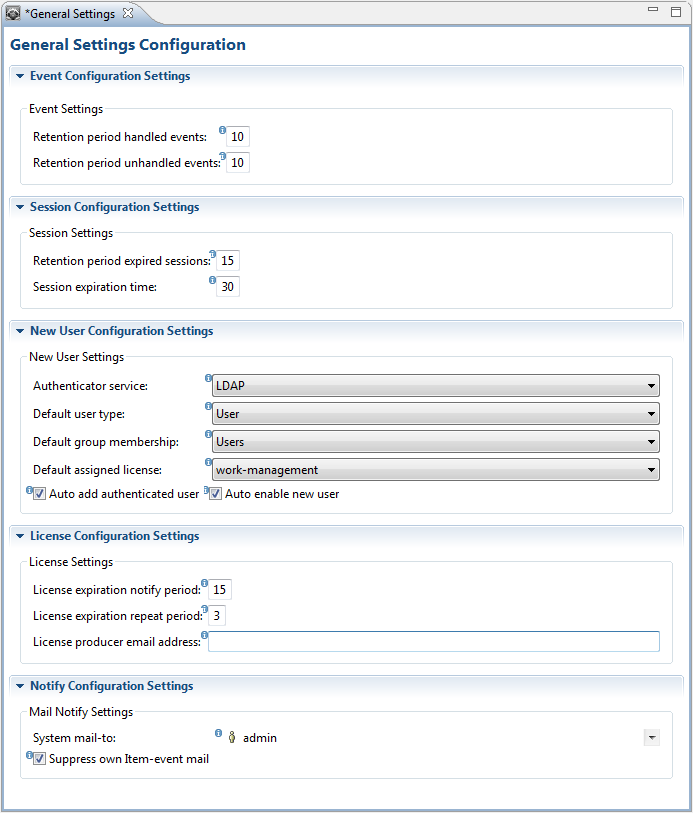693x813 pixels.
Task: Click info icon beside License producer email address
Action: [x=204, y=635]
